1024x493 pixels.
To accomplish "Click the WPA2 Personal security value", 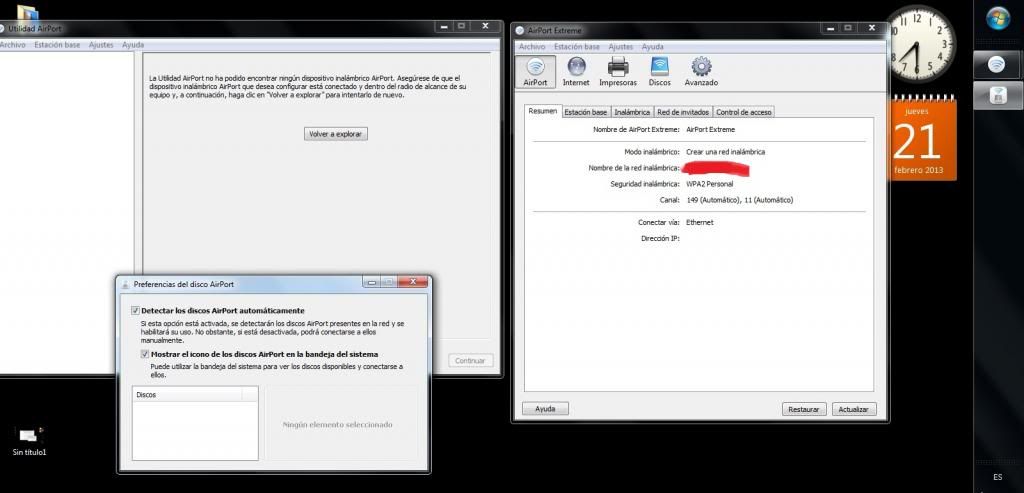I will coord(710,184).
